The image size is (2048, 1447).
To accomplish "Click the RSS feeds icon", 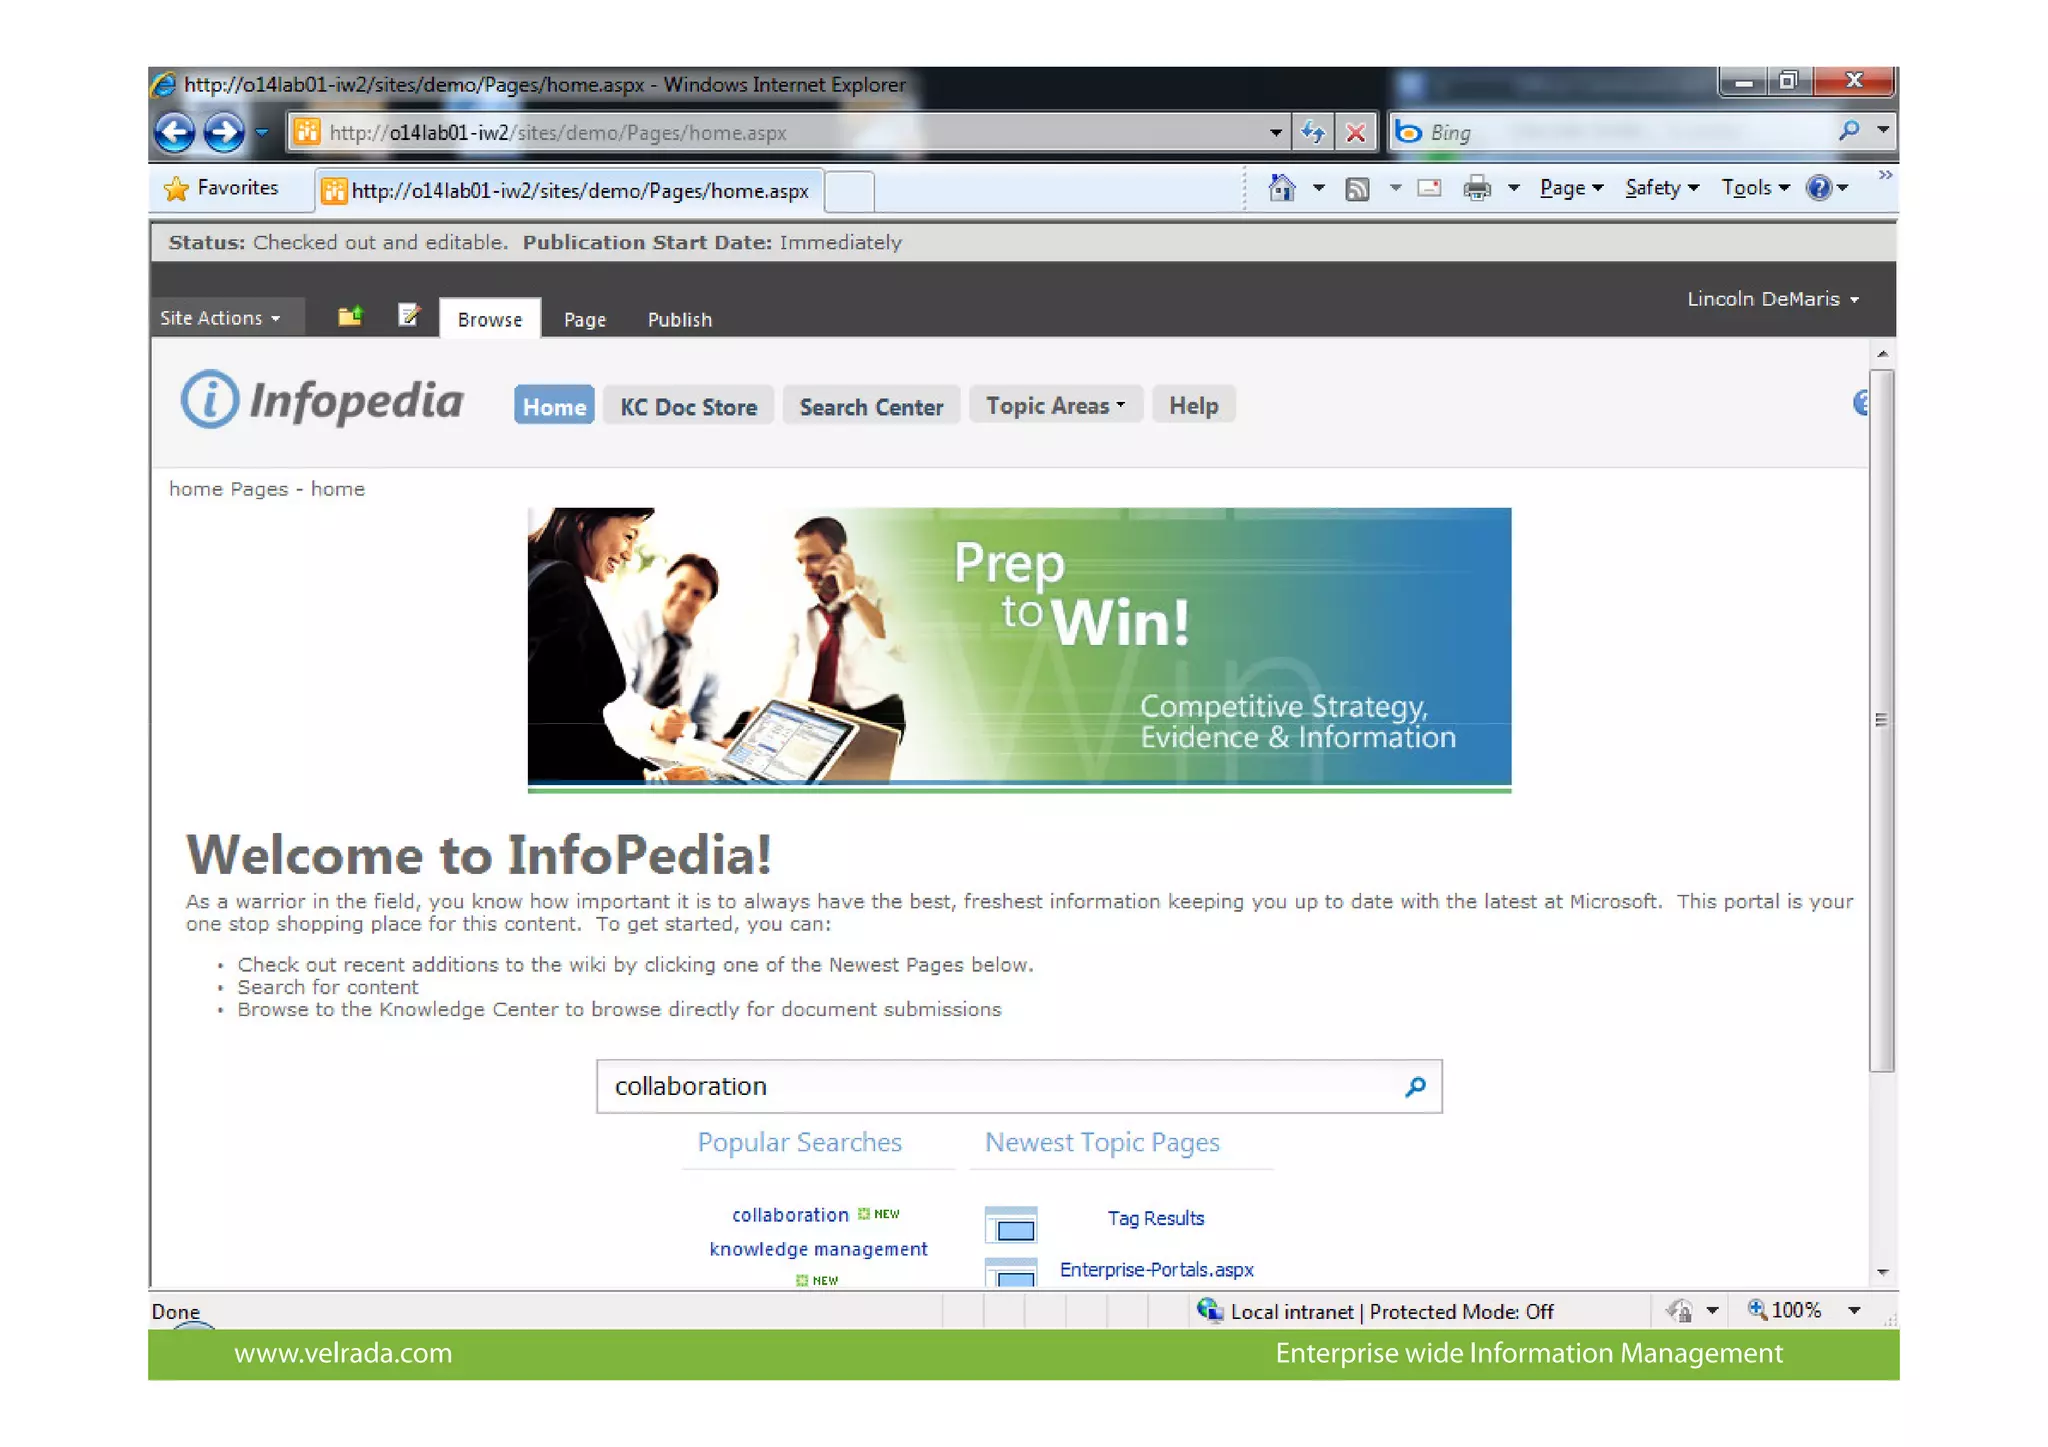I will point(1357,188).
